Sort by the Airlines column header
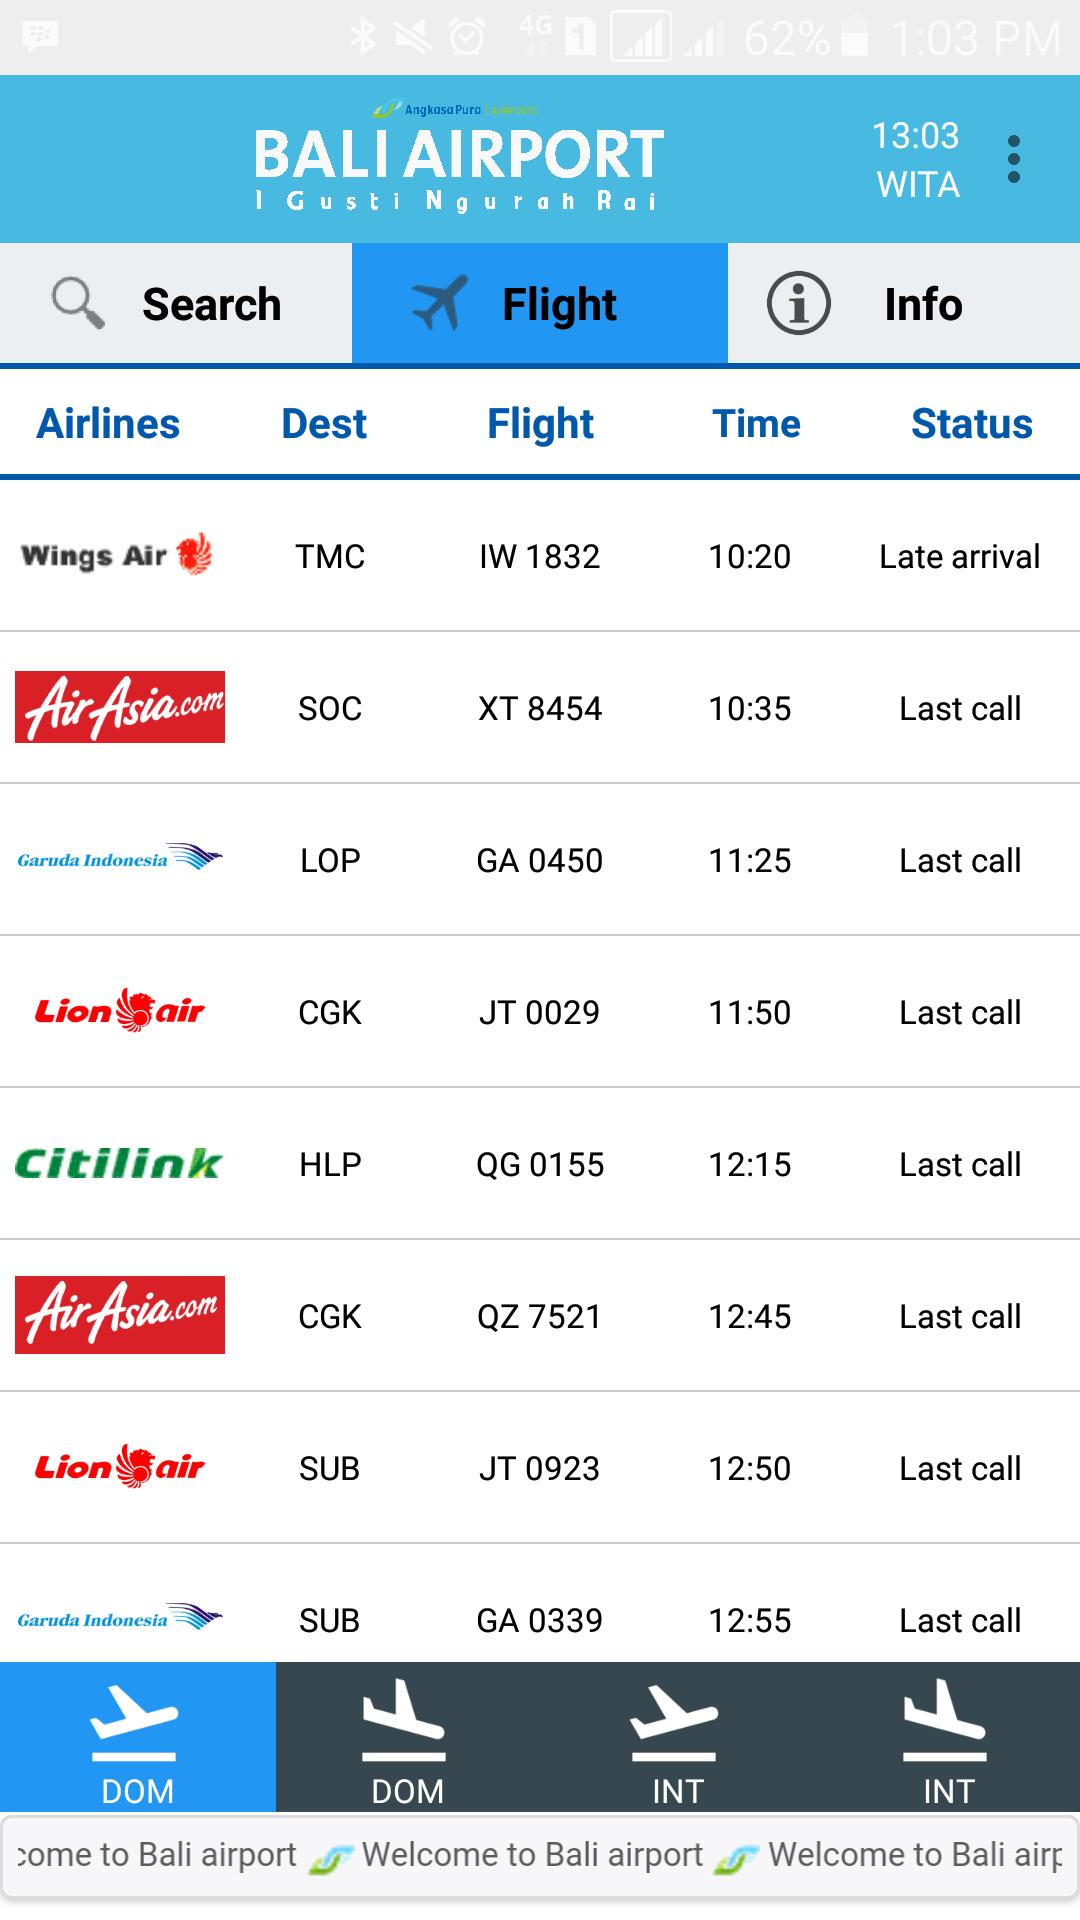 click(x=108, y=424)
